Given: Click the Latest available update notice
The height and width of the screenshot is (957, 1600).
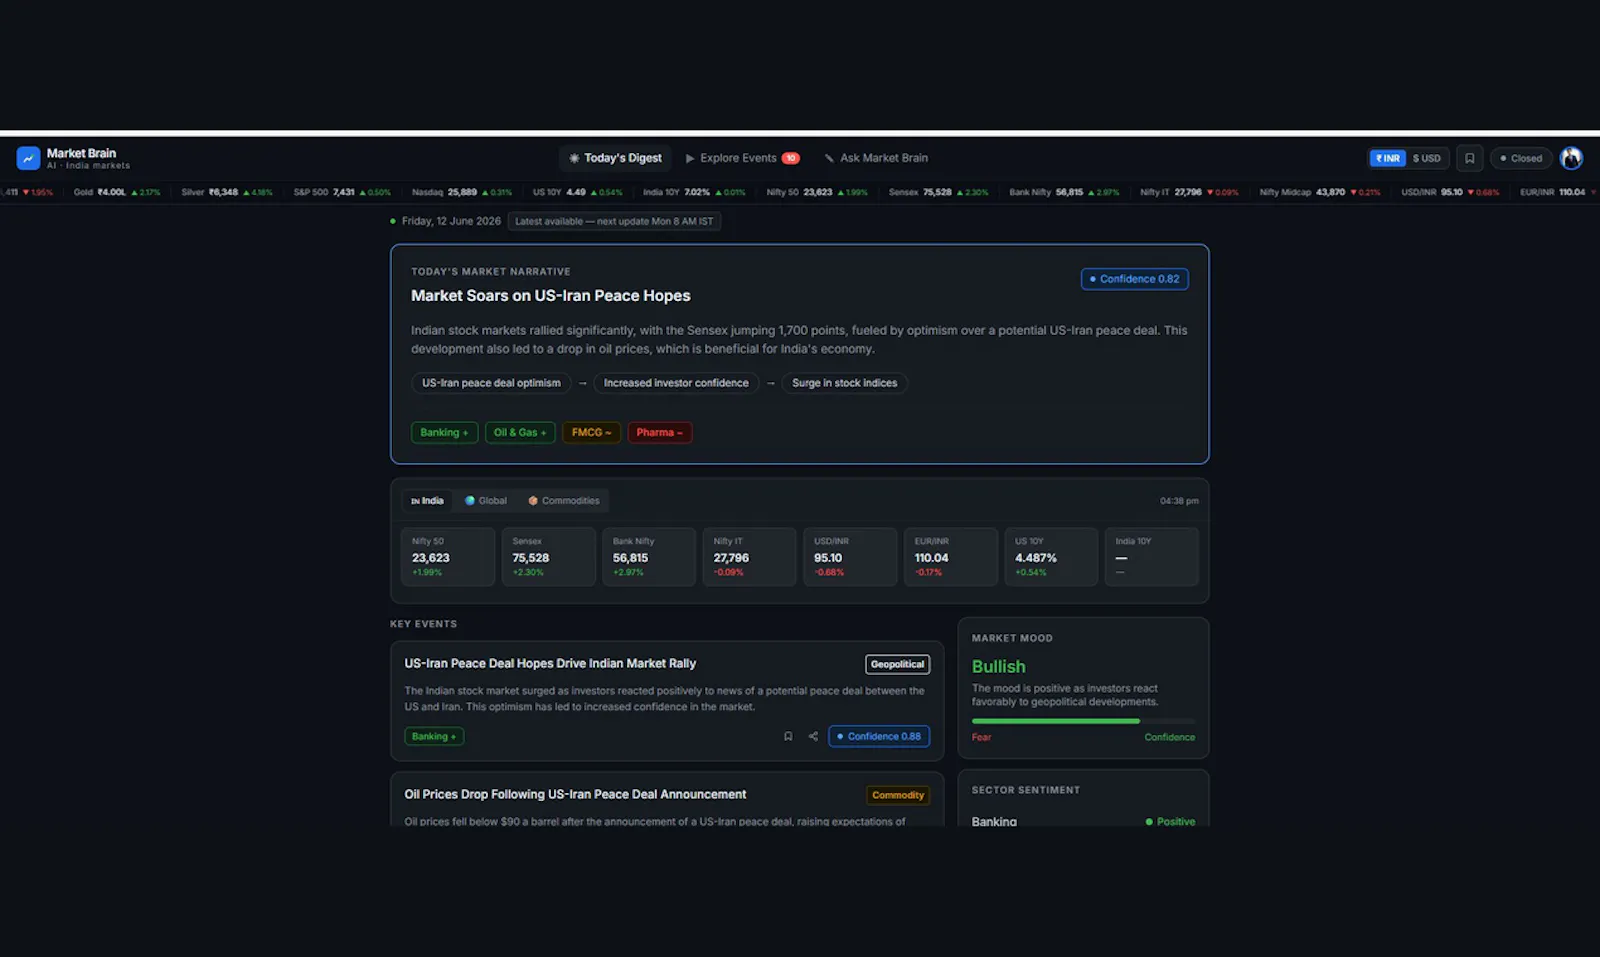Looking at the screenshot, I should (x=614, y=221).
